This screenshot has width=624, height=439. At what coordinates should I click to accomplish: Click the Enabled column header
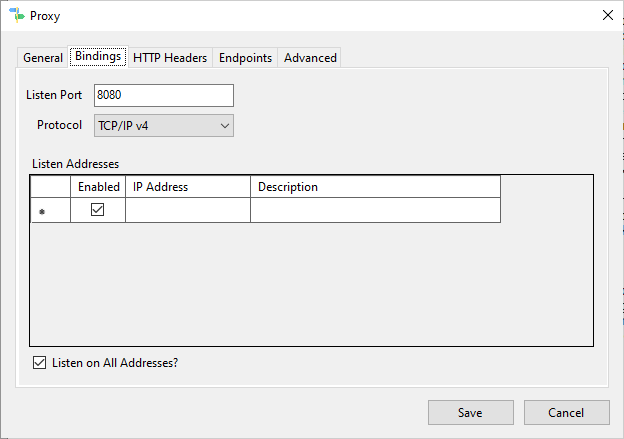[x=98, y=187]
